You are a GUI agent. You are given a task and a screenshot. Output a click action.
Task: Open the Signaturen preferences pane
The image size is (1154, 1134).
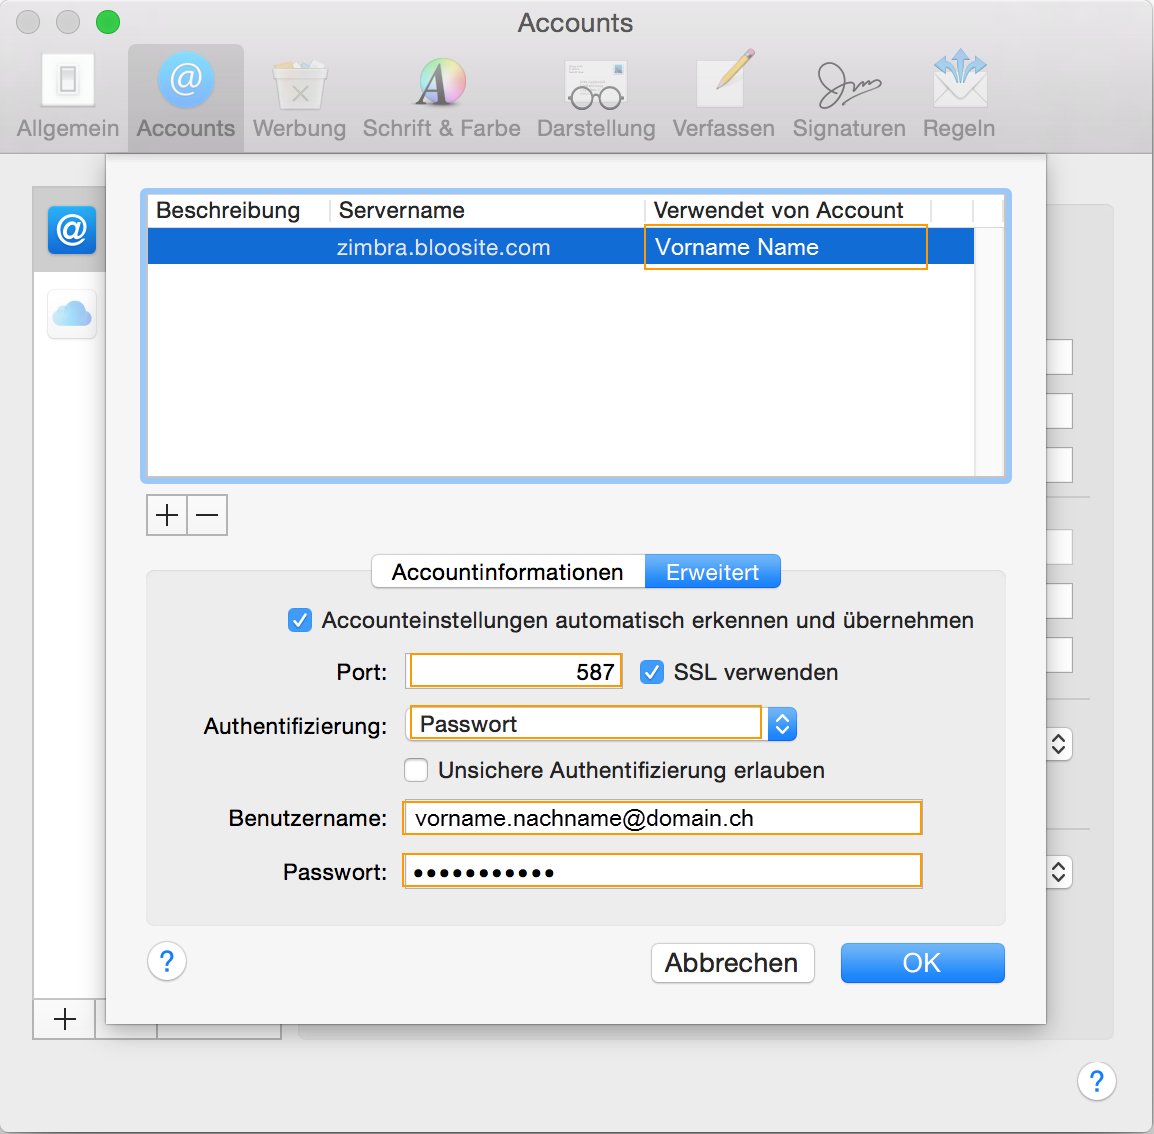849,97
